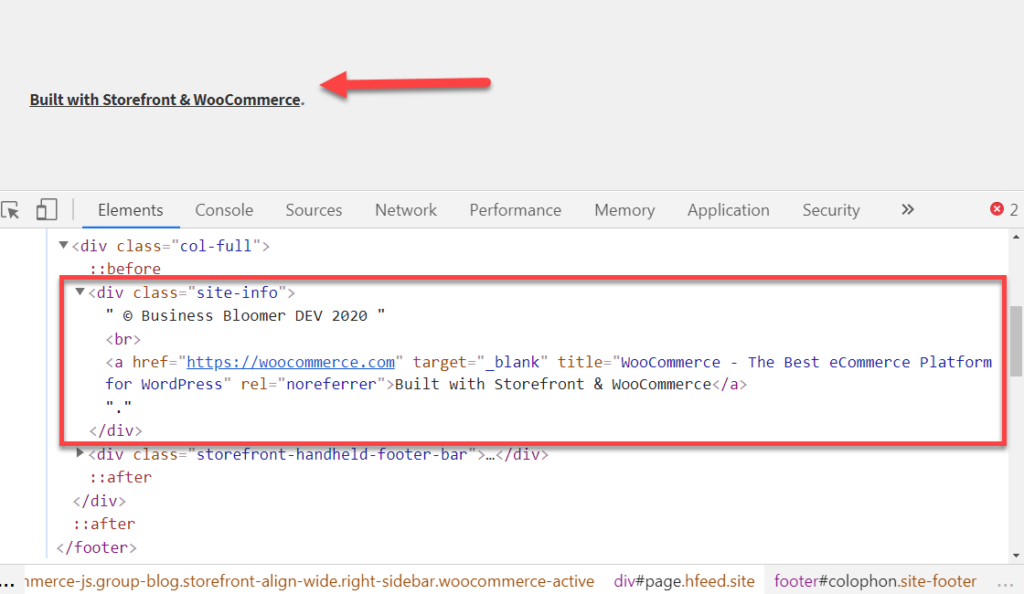1024x594 pixels.
Task: Open the more tabs chevron menu
Action: (907, 210)
